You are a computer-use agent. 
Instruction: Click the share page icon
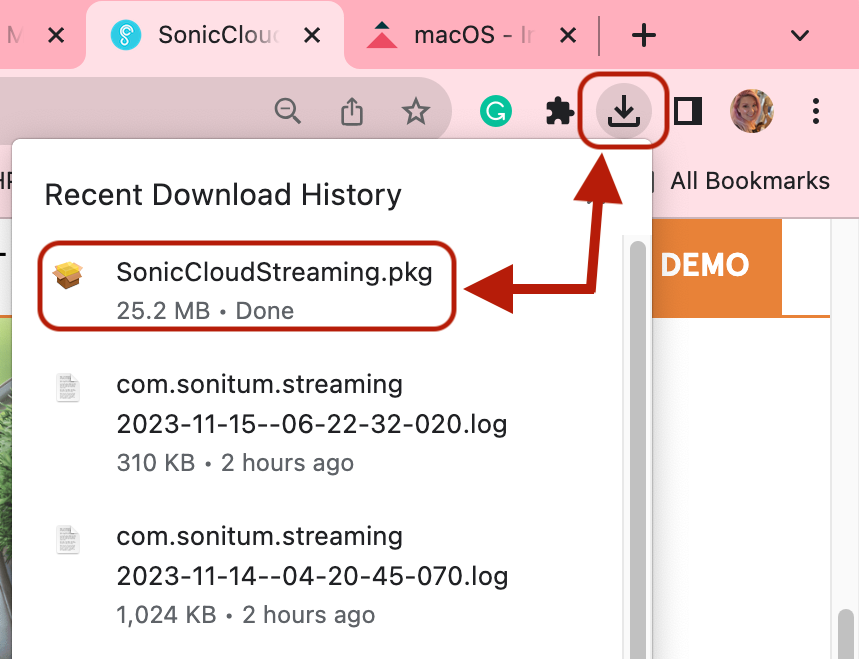click(352, 111)
